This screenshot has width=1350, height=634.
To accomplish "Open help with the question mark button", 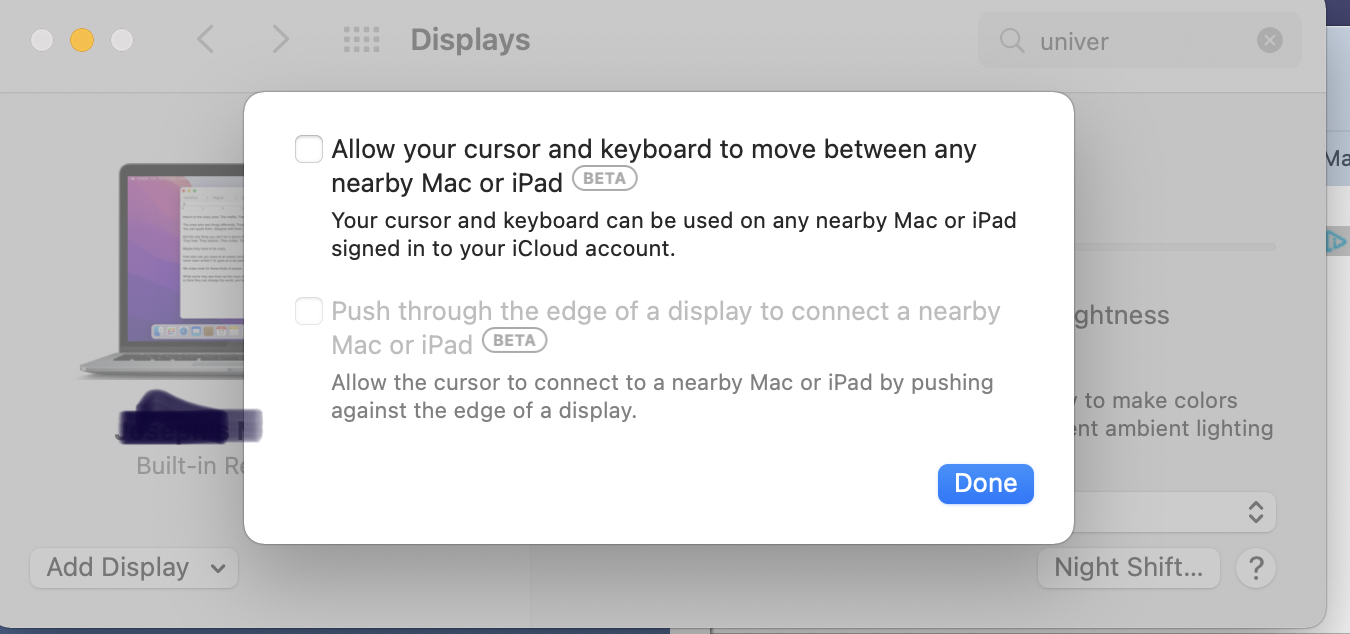I will [1256, 568].
